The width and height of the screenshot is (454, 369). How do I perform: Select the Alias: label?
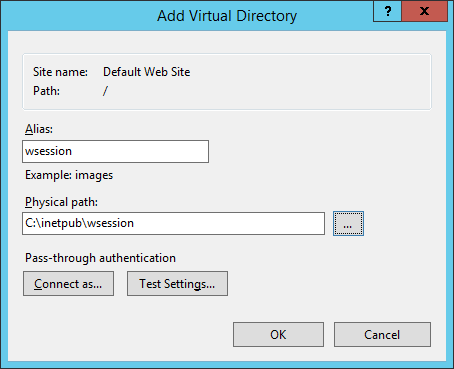tap(39, 129)
